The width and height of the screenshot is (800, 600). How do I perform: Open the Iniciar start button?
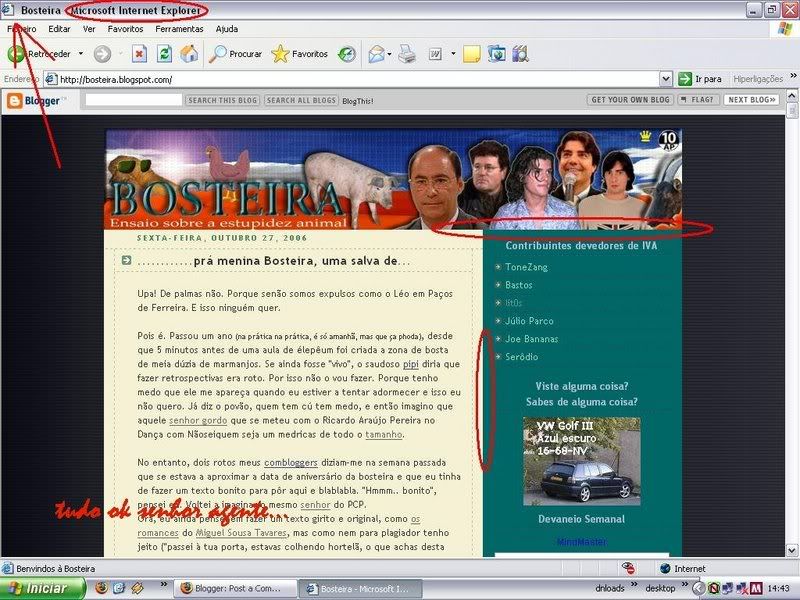[x=43, y=589]
